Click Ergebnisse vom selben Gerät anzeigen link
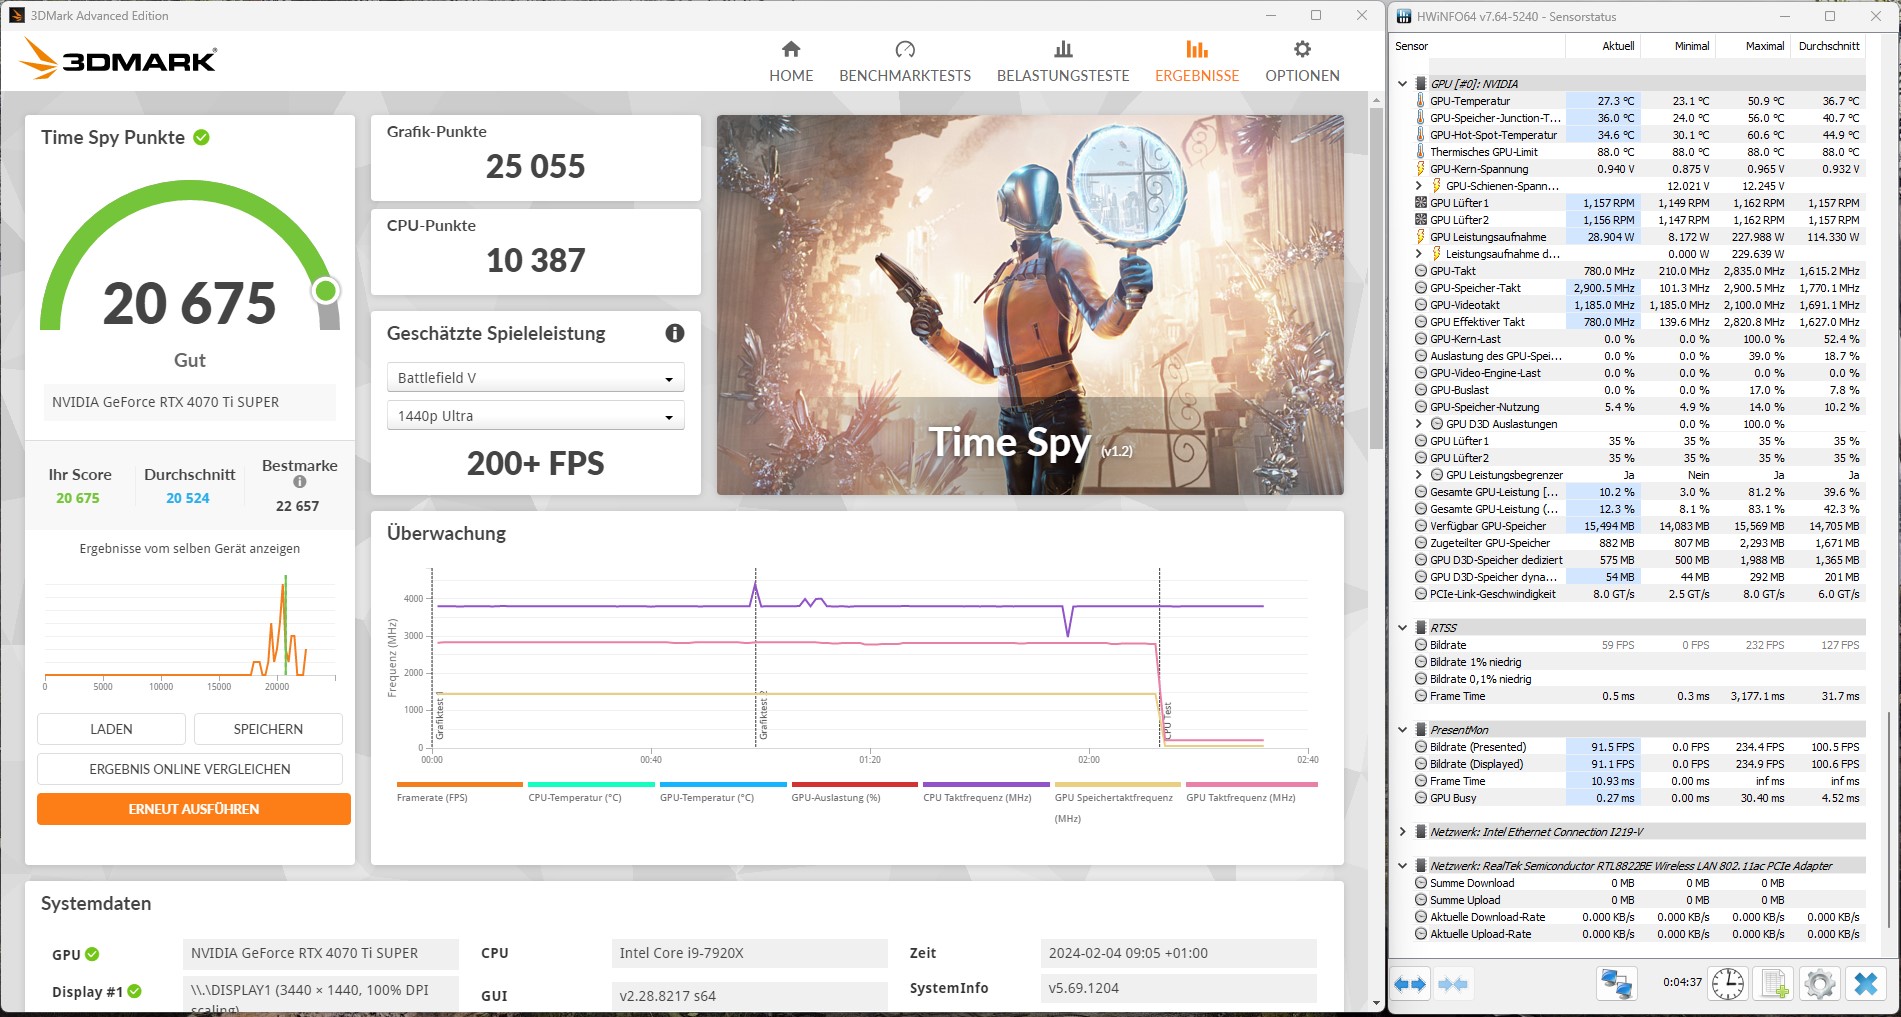Image resolution: width=1901 pixels, height=1017 pixels. click(190, 548)
